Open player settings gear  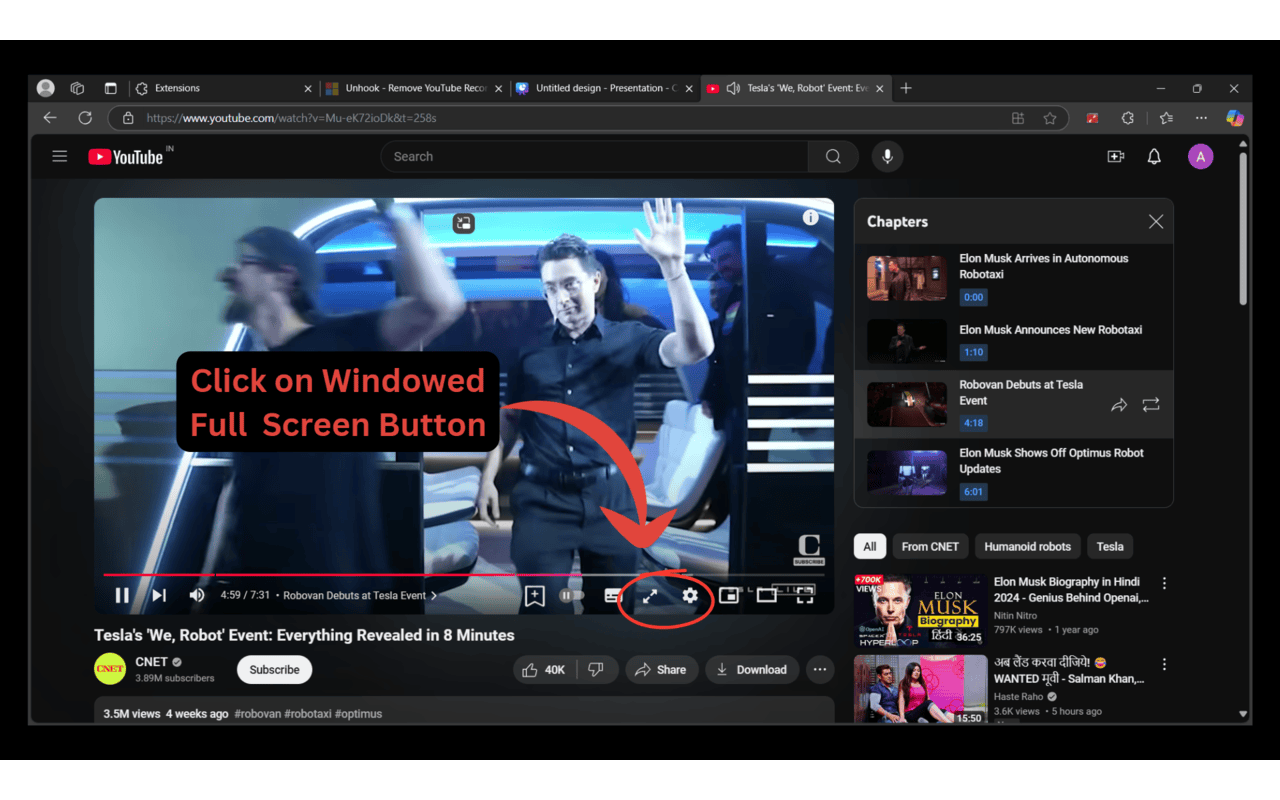[690, 595]
